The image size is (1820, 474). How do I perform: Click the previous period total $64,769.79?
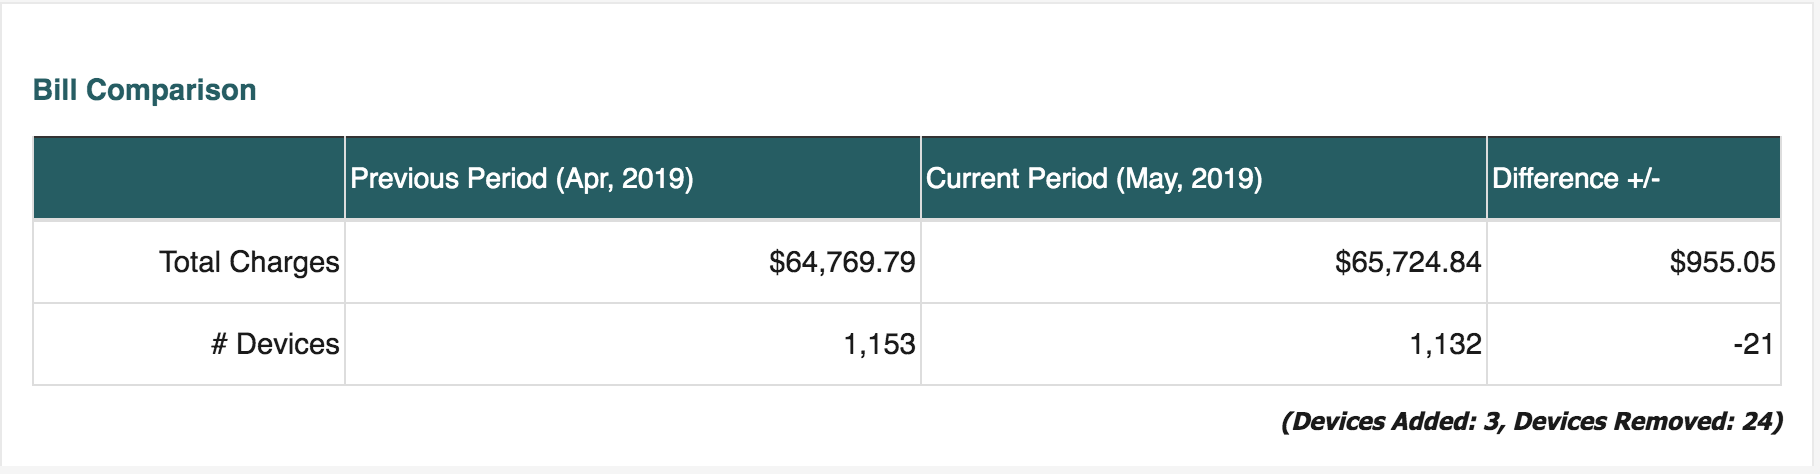(842, 262)
